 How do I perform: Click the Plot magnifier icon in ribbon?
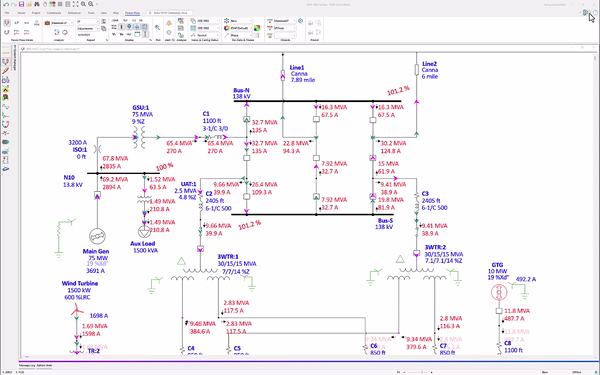[x=157, y=27]
